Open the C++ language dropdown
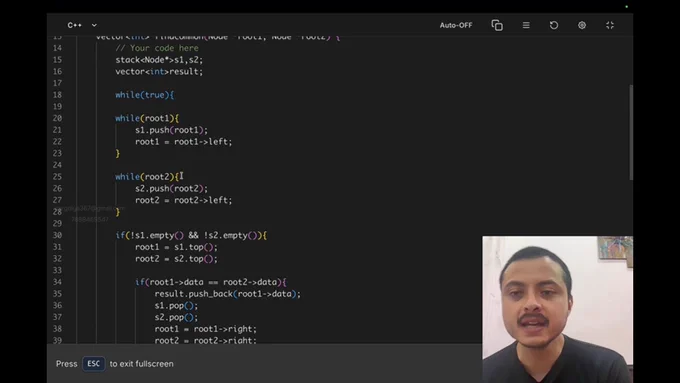The height and width of the screenshot is (383, 680). point(82,25)
